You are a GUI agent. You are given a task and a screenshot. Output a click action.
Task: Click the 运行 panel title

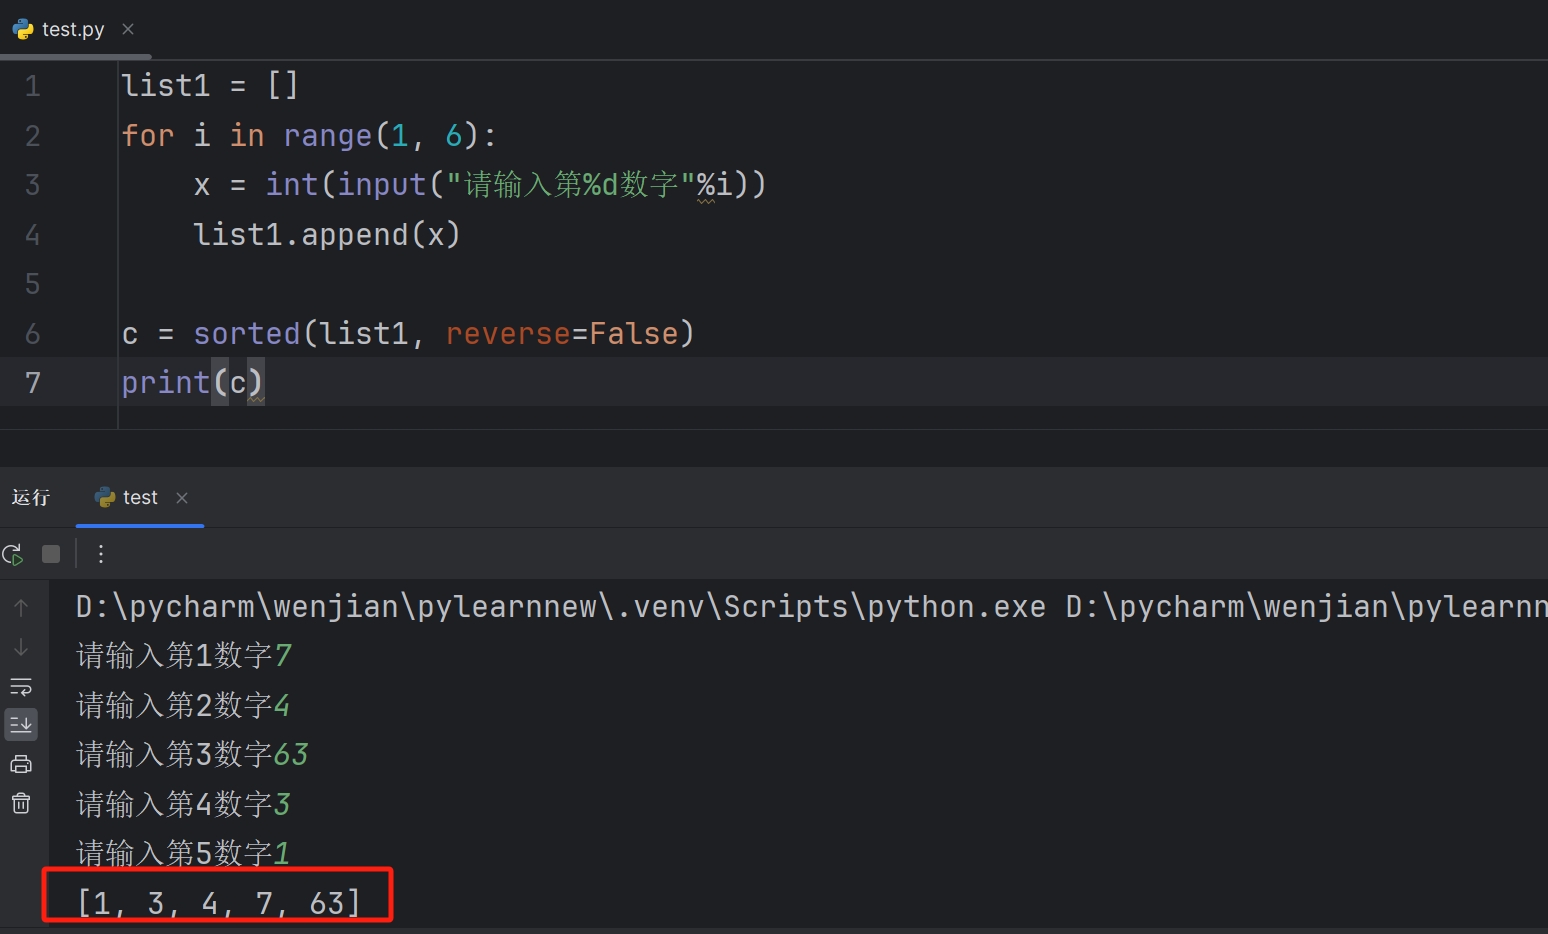click(31, 498)
